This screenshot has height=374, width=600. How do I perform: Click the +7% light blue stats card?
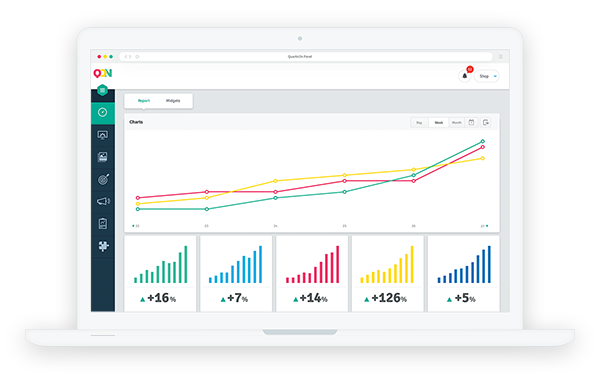pos(236,274)
